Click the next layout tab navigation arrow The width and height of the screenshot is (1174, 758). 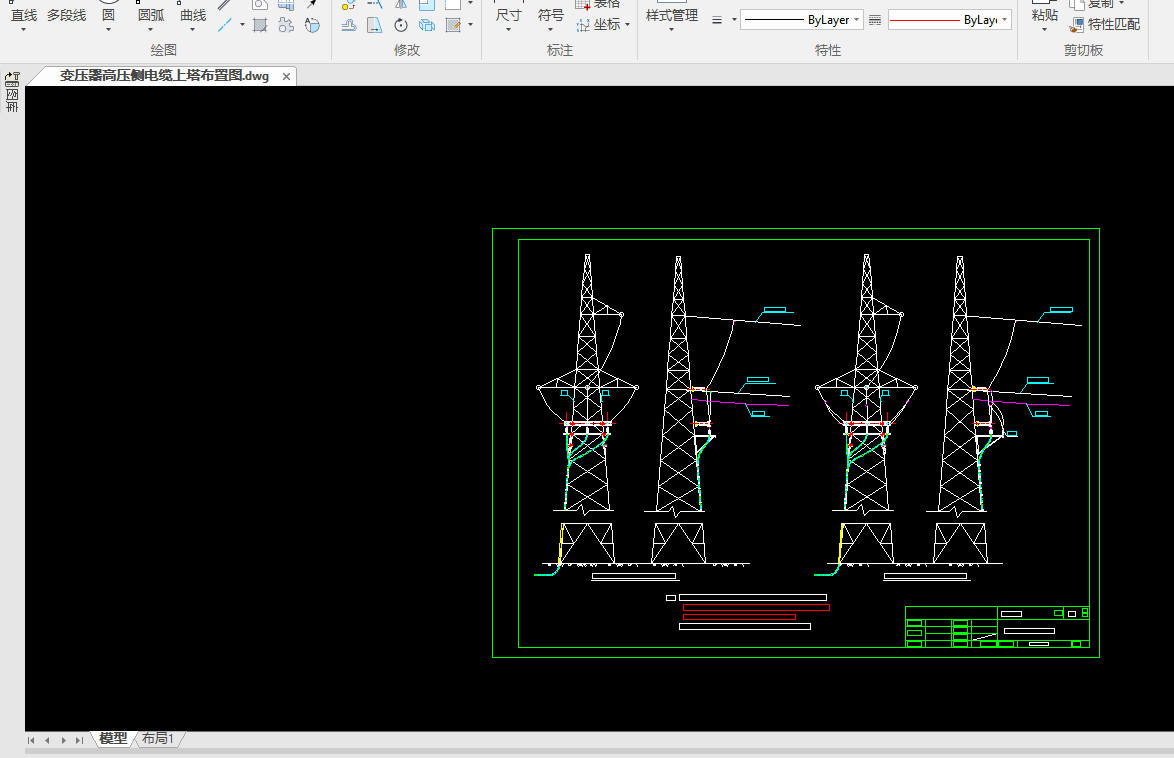(x=63, y=740)
